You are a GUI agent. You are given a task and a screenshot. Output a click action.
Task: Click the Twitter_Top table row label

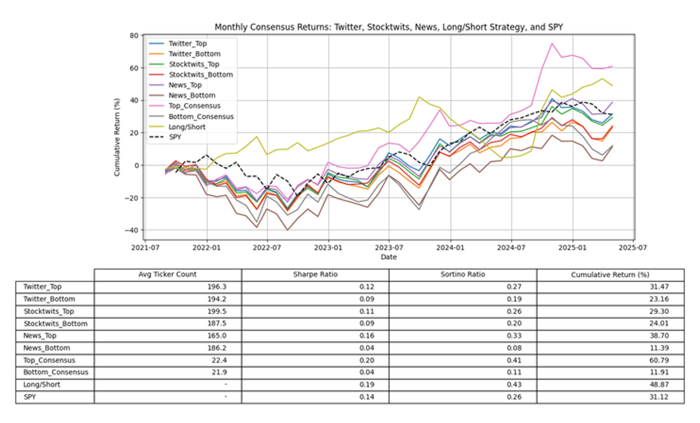point(42,287)
